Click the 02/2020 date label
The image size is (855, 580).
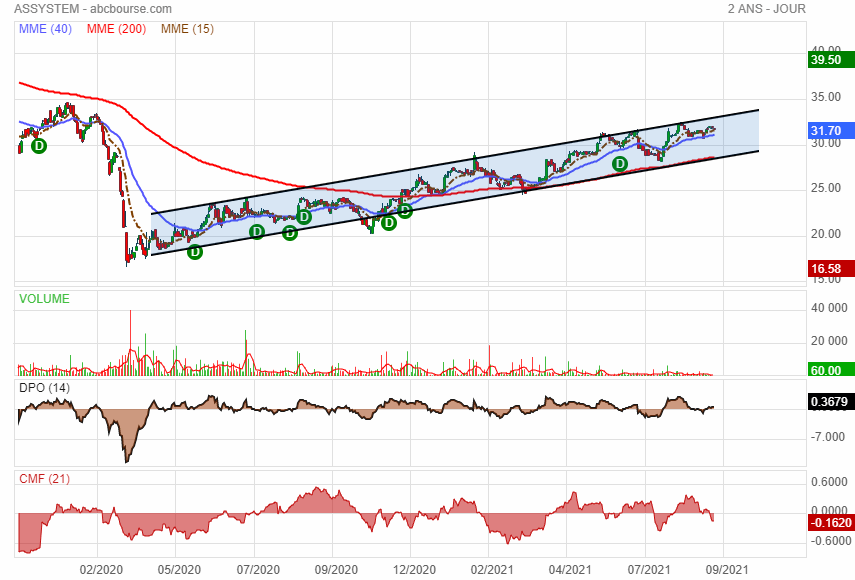[101, 570]
